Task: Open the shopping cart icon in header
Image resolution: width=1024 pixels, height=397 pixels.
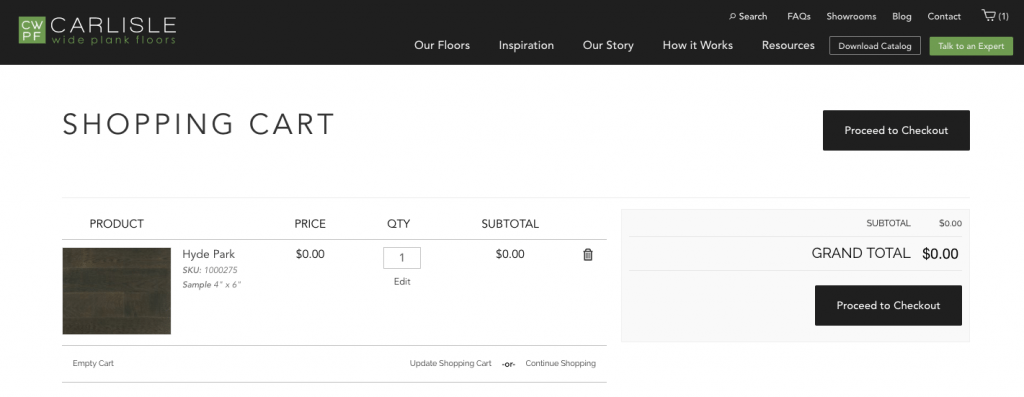Action: (995, 16)
